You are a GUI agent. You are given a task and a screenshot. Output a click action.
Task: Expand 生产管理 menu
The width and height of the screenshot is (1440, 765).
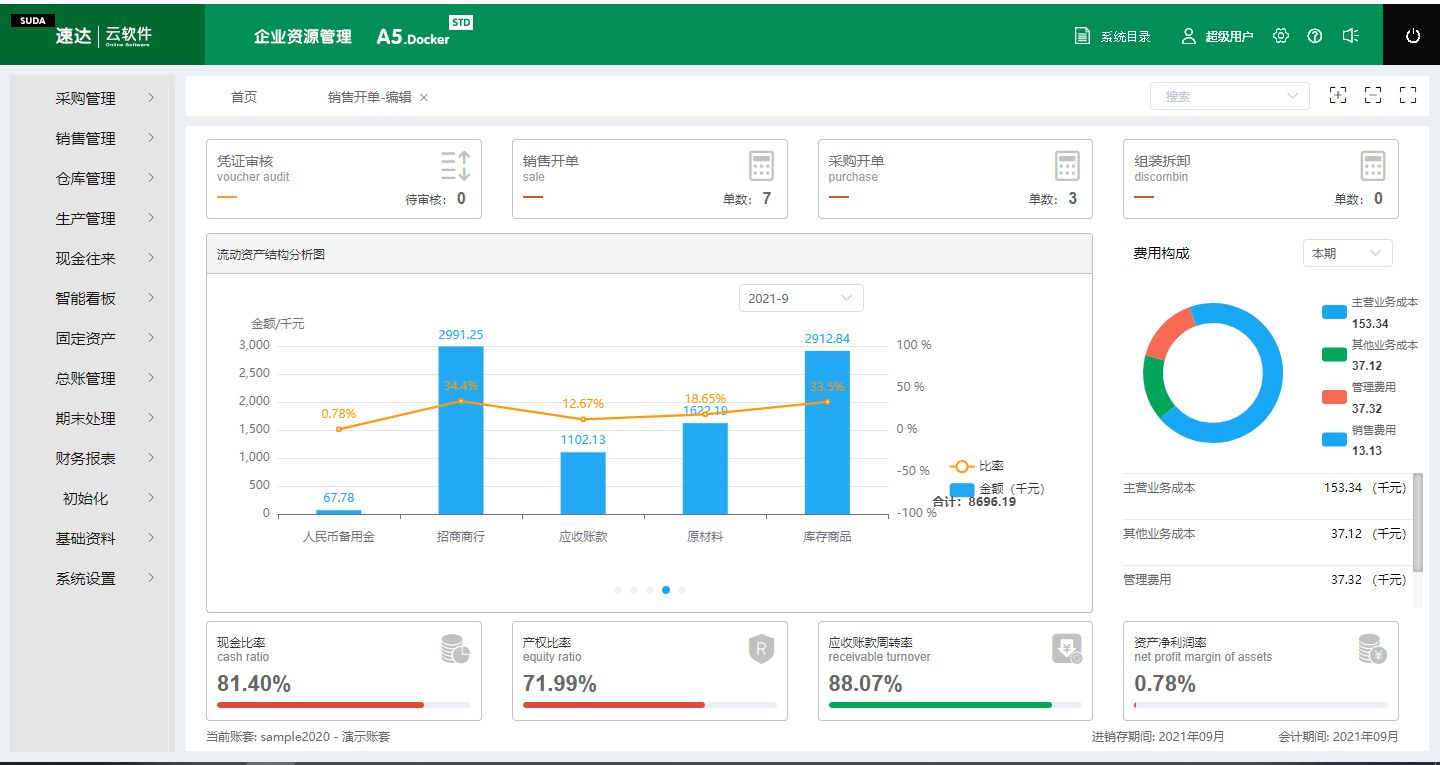pyautogui.click(x=93, y=218)
